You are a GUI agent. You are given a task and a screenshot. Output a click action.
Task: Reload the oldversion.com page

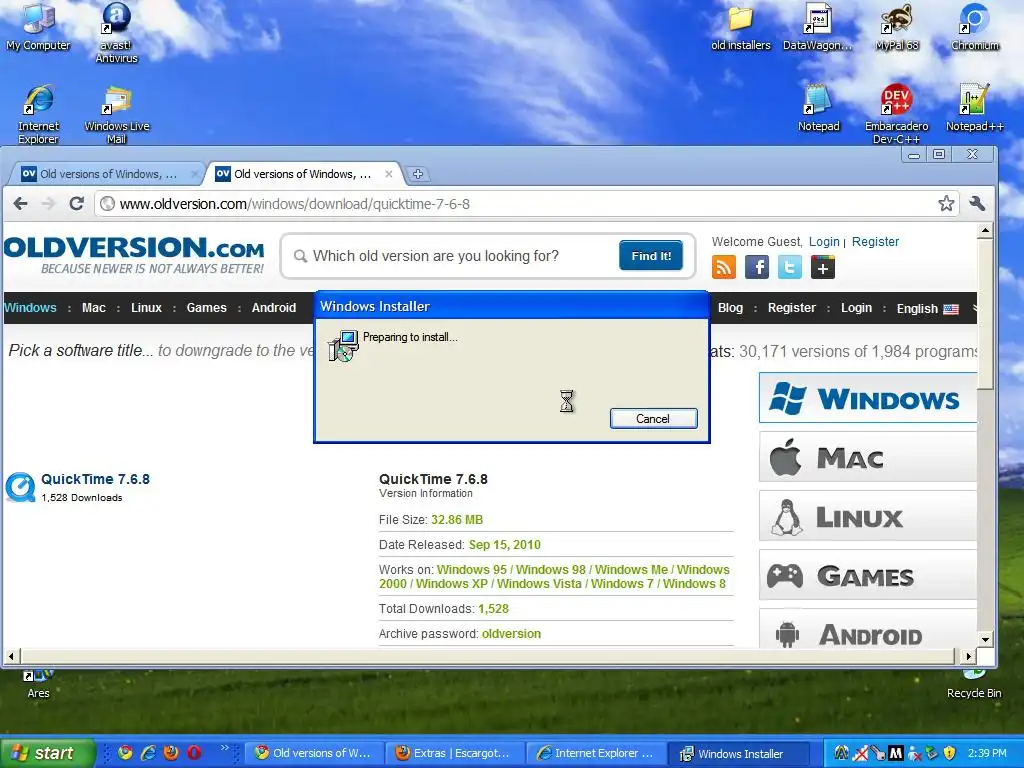click(76, 204)
